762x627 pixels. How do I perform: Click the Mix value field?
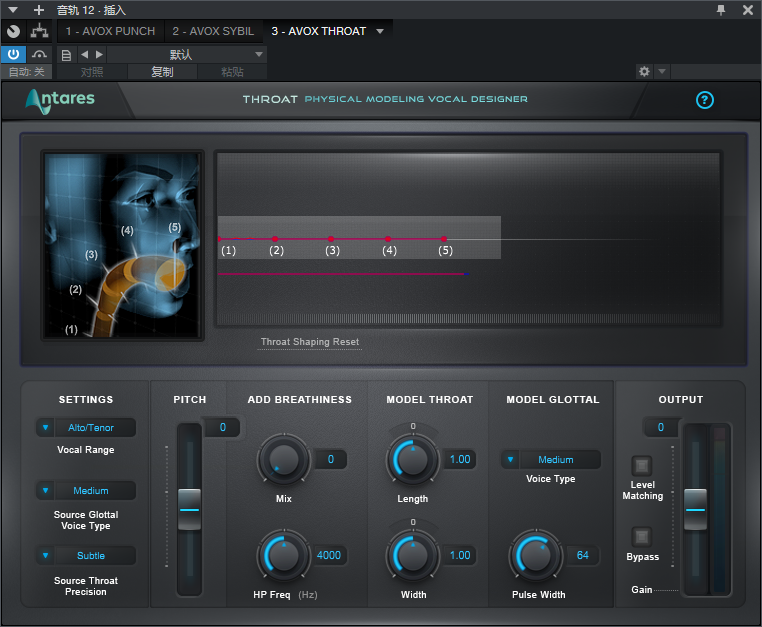click(x=330, y=459)
